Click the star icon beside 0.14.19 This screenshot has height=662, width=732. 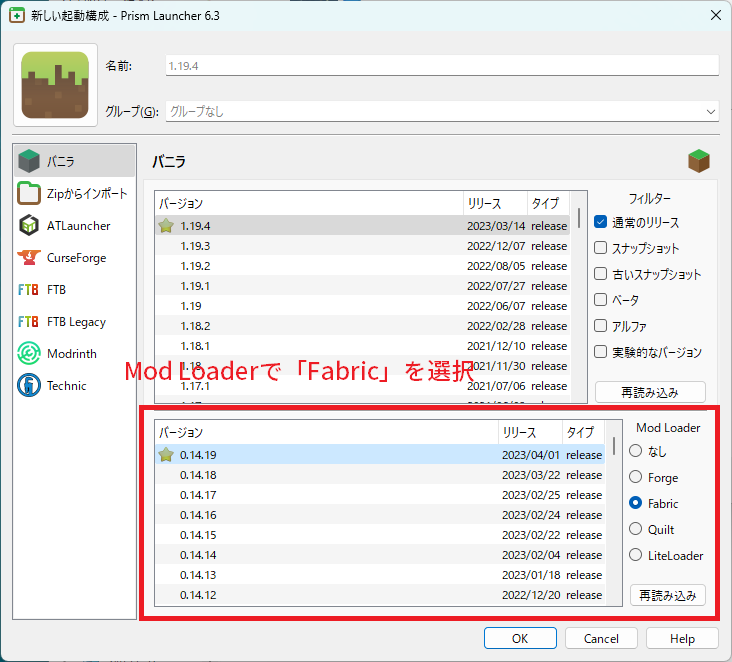tap(166, 455)
